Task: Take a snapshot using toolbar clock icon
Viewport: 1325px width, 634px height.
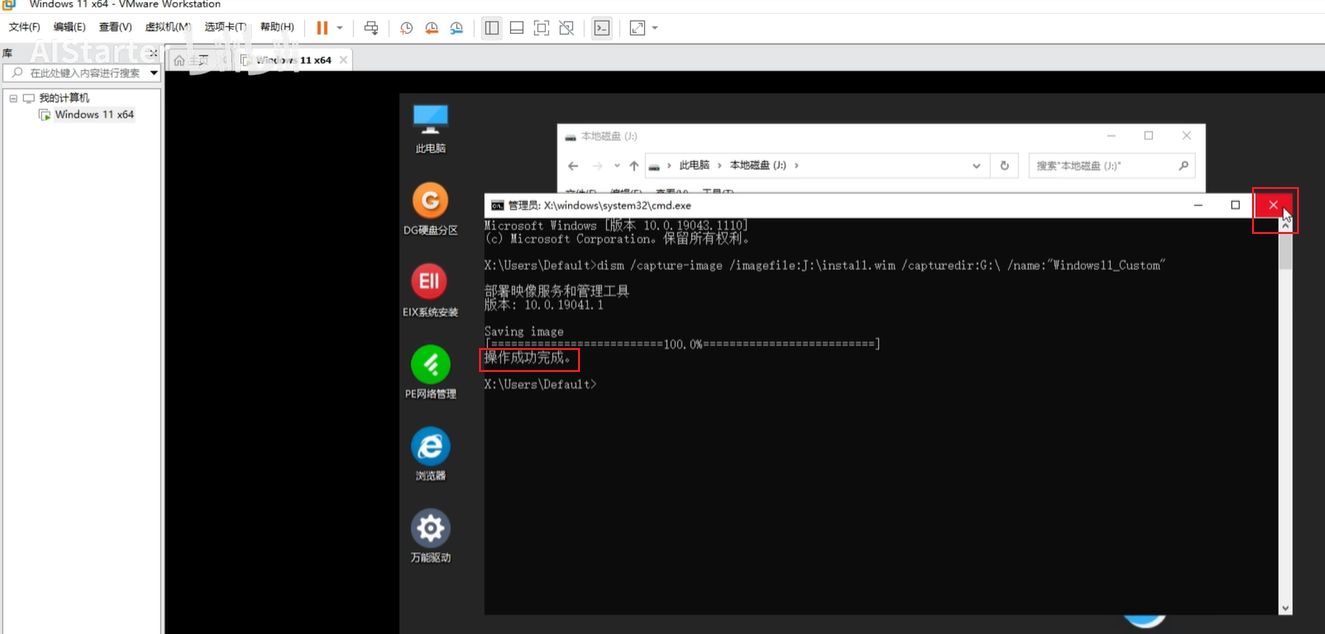Action: pyautogui.click(x=406, y=28)
